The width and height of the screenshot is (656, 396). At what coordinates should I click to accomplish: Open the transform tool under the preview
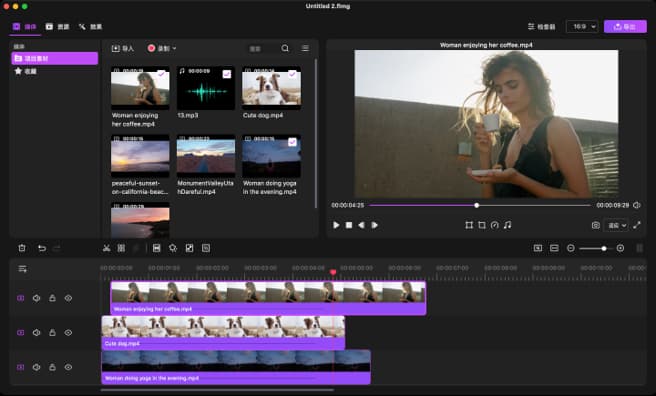[x=469, y=225]
